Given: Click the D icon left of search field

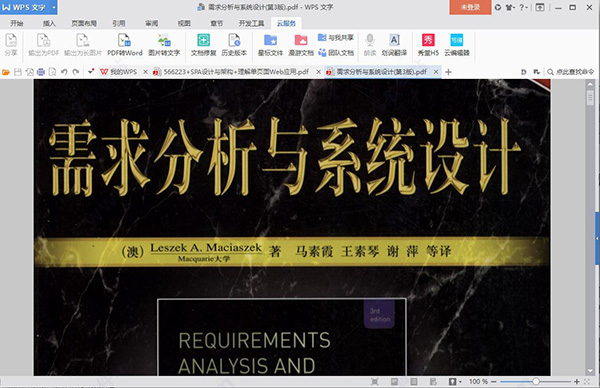Looking at the screenshot, I should tap(524, 72).
